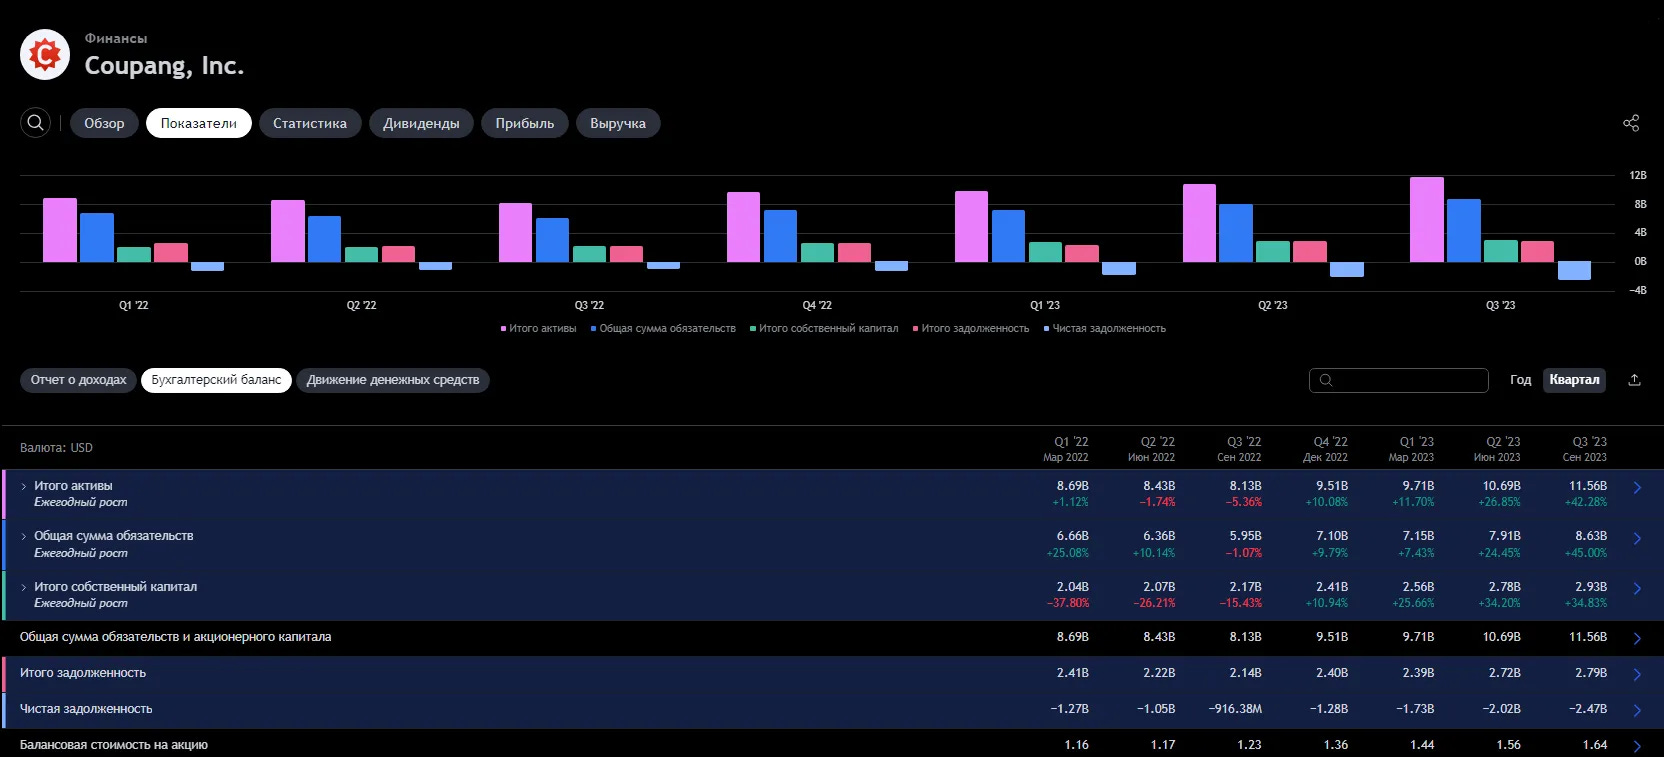1664x757 pixels.
Task: Toggle Итого задолженность legend series
Action: [x=971, y=328]
